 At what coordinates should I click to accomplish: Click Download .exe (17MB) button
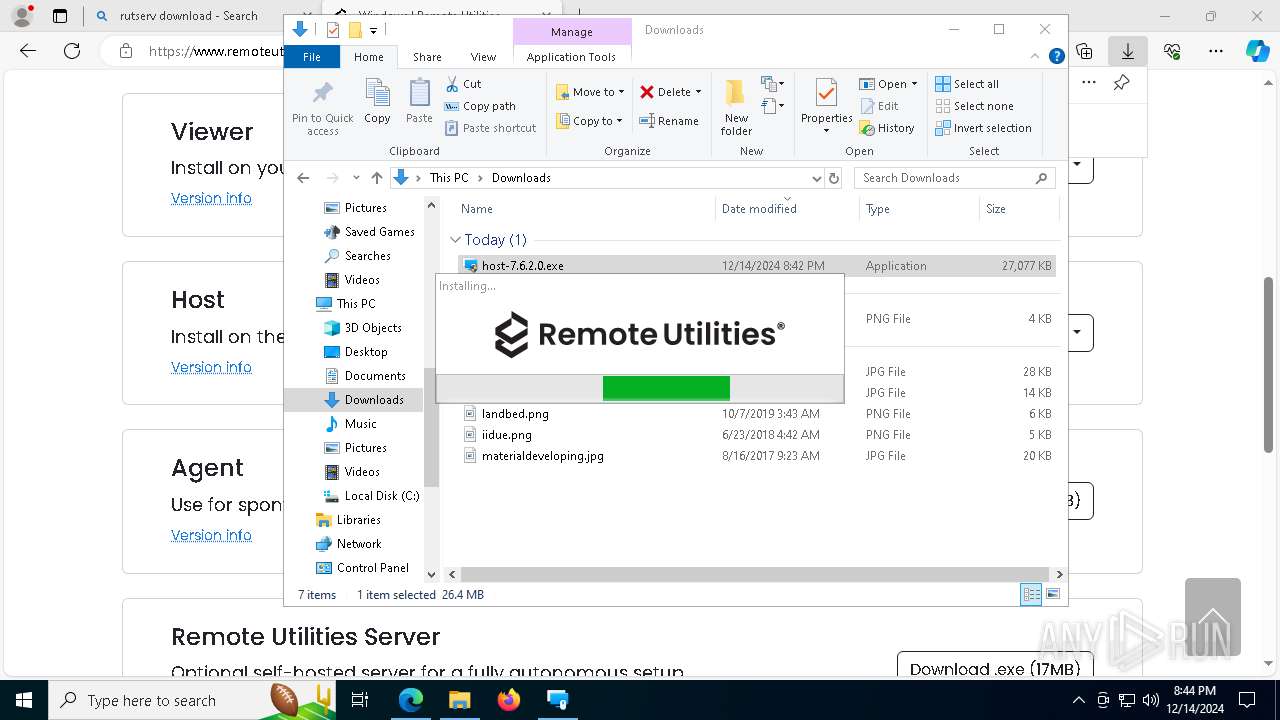point(995,668)
